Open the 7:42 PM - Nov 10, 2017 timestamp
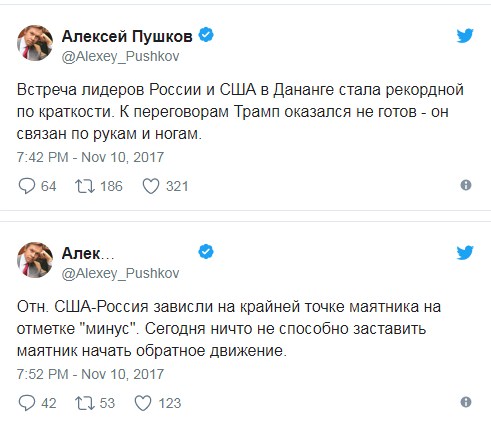The image size is (491, 425). pyautogui.click(x=90, y=157)
